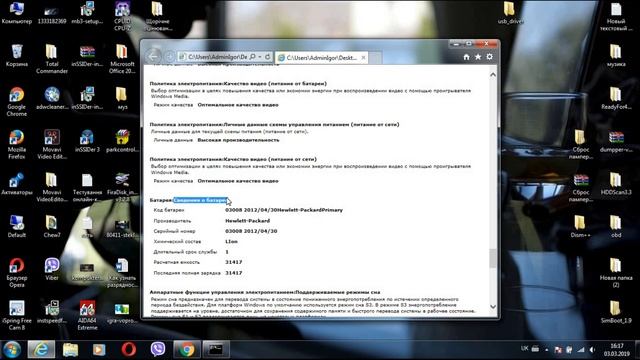Image resolution: width=640 pixels, height=360 pixels.
Task: Open the Viber desktop shortcut
Action: coord(52,269)
